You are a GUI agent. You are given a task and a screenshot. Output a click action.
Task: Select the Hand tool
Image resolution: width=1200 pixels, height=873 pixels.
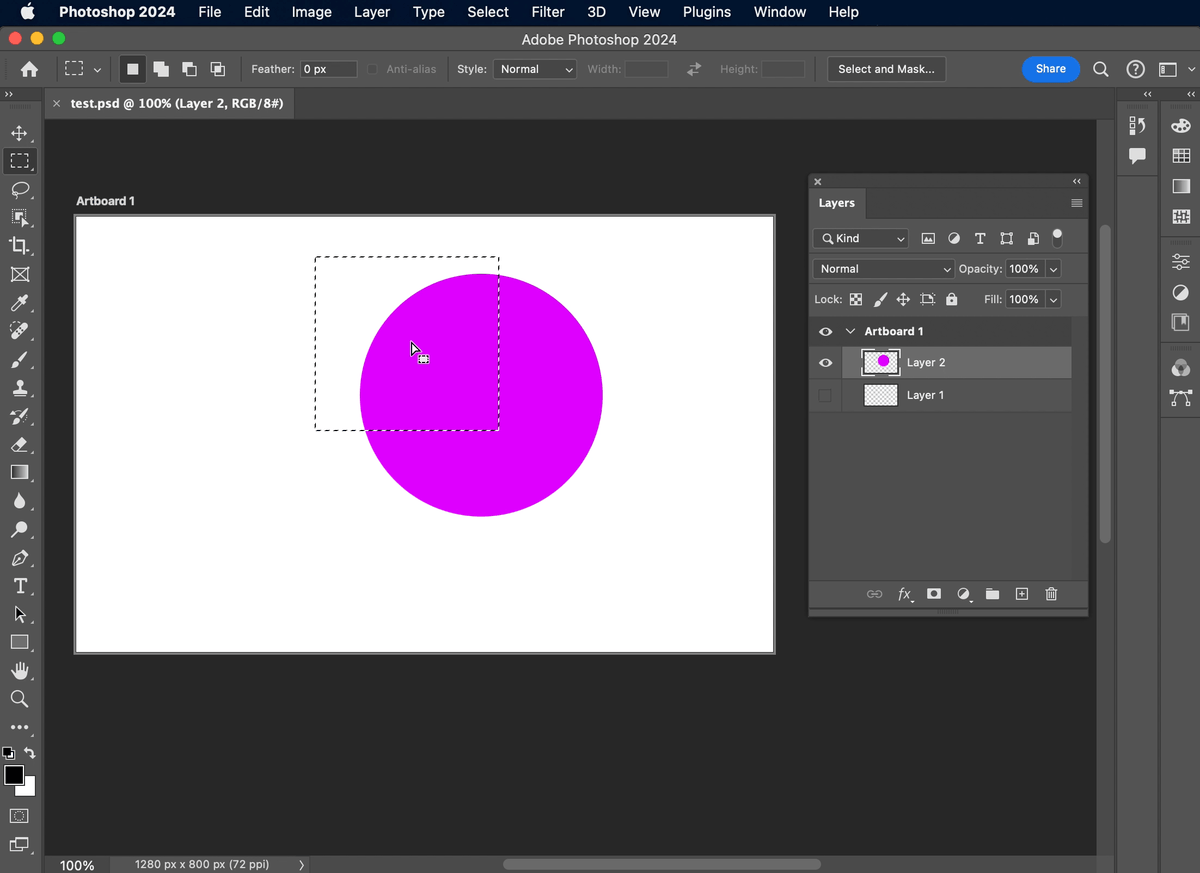coord(20,671)
